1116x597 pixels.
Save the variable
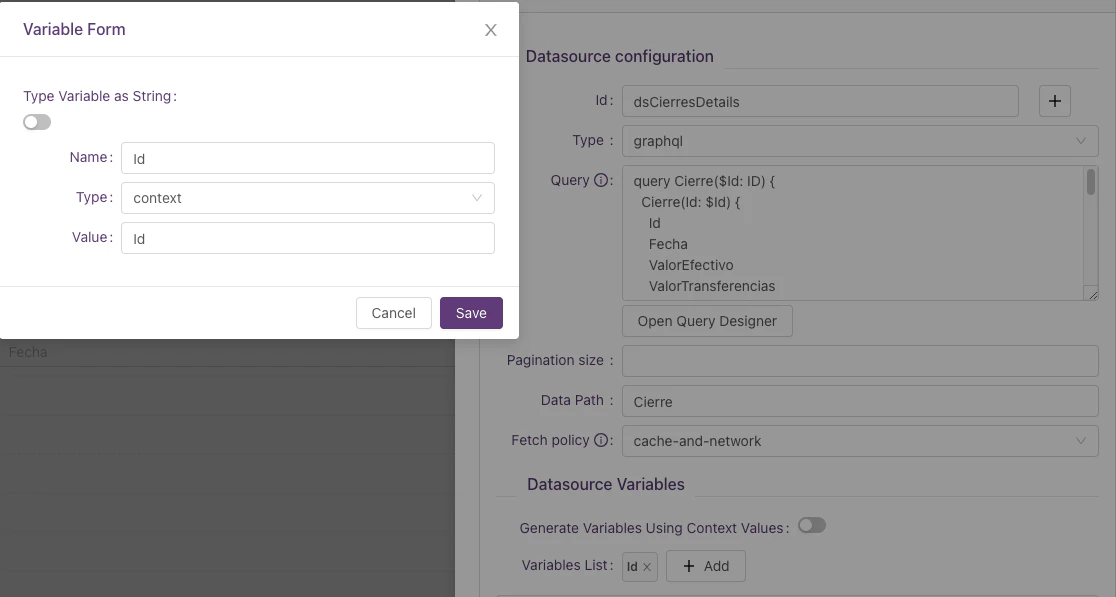point(471,313)
